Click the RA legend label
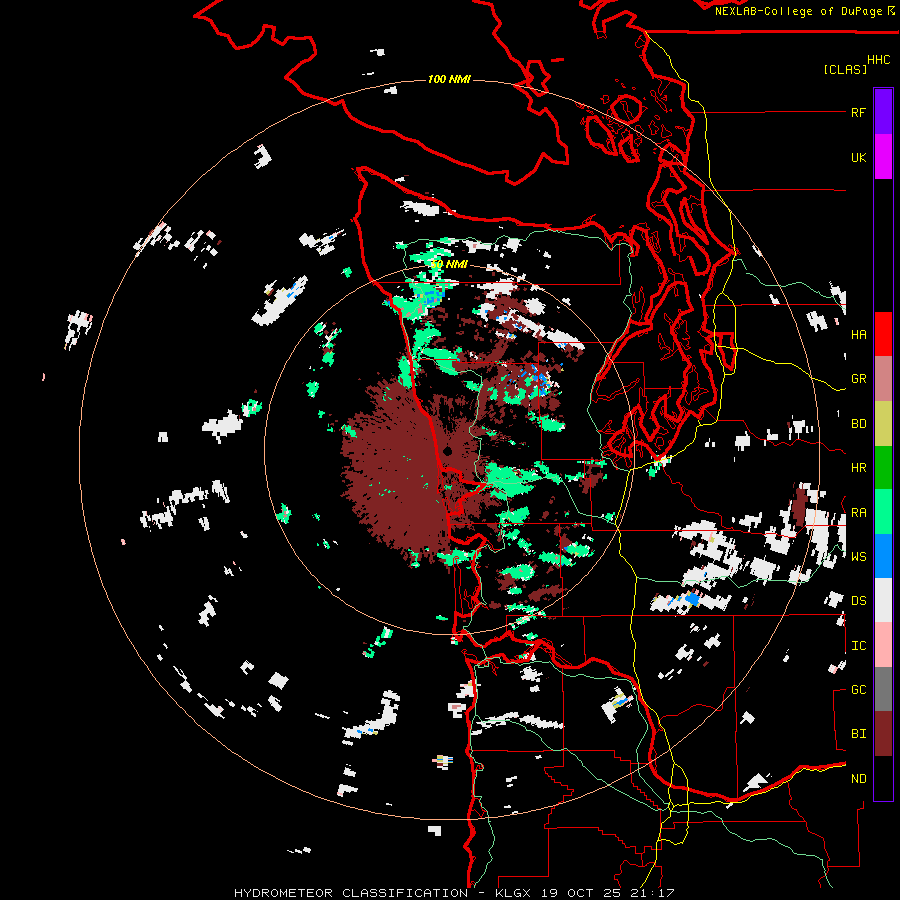The width and height of the screenshot is (900, 900). point(858,513)
